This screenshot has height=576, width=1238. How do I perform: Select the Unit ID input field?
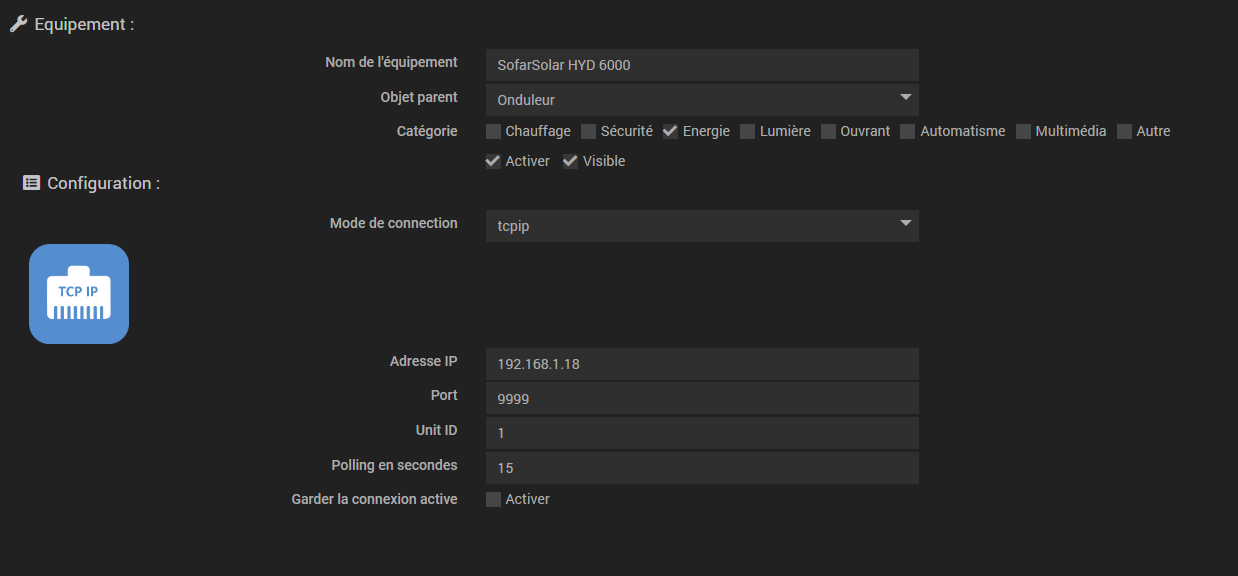[701, 433]
